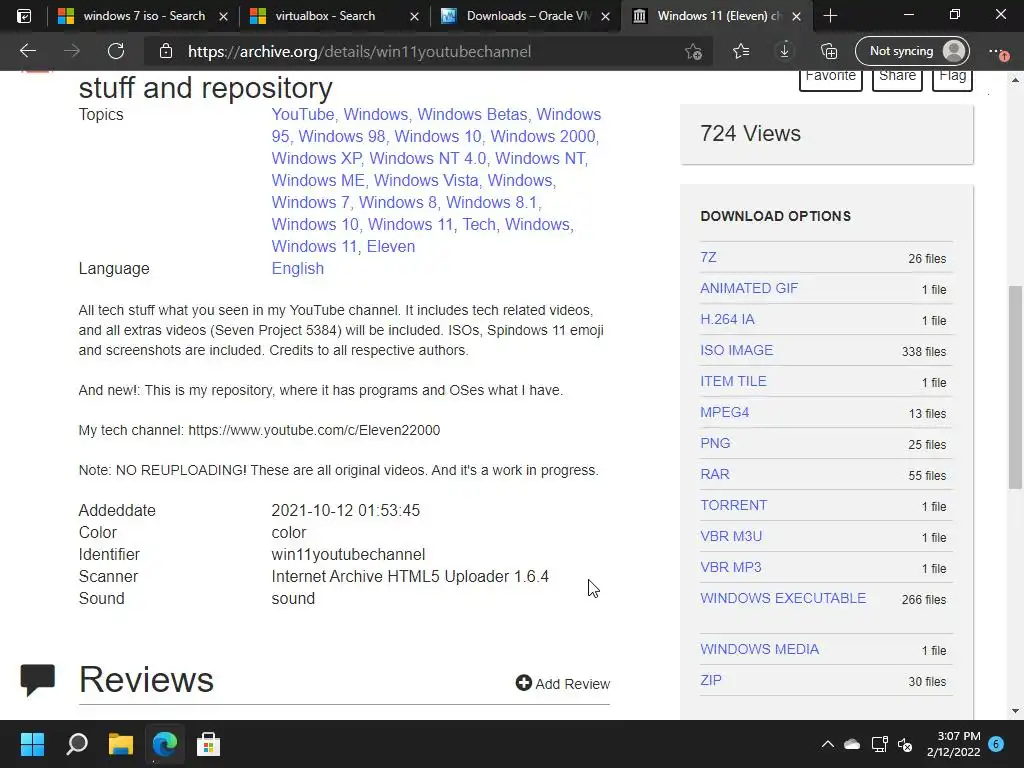Open the VBR MP3 download option
The width and height of the screenshot is (1024, 768).
[x=730, y=568]
